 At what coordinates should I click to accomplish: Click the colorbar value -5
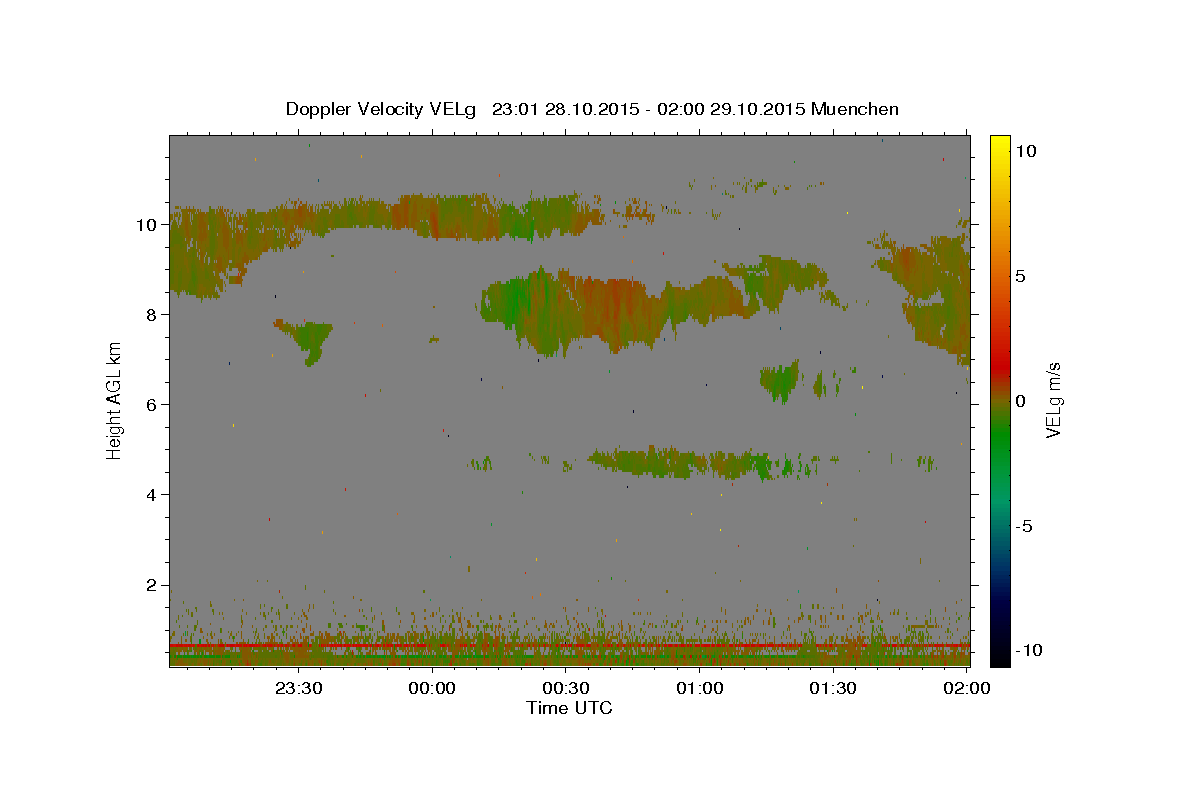pyautogui.click(x=1023, y=526)
